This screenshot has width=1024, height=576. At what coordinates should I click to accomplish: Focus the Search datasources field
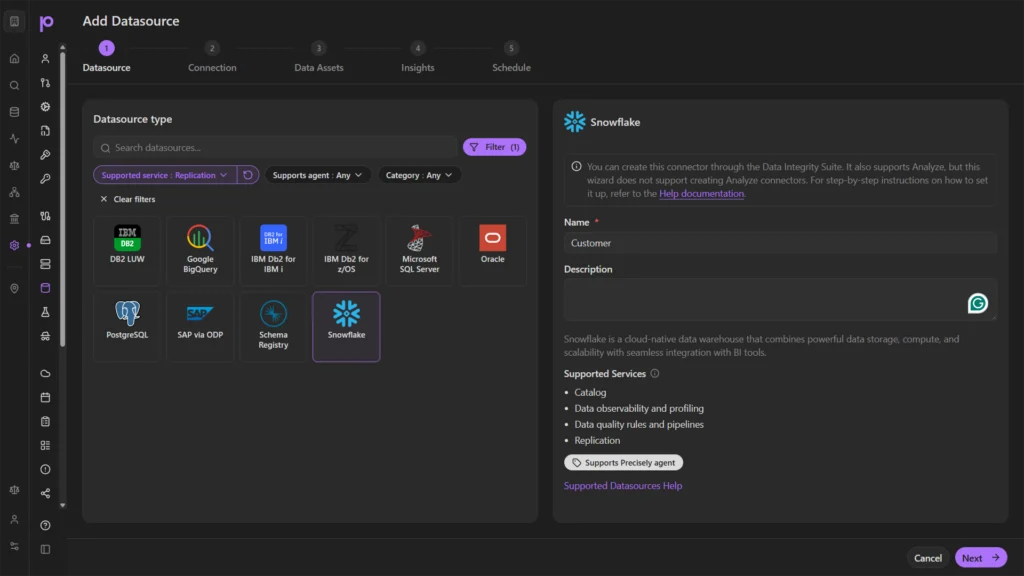coord(275,148)
